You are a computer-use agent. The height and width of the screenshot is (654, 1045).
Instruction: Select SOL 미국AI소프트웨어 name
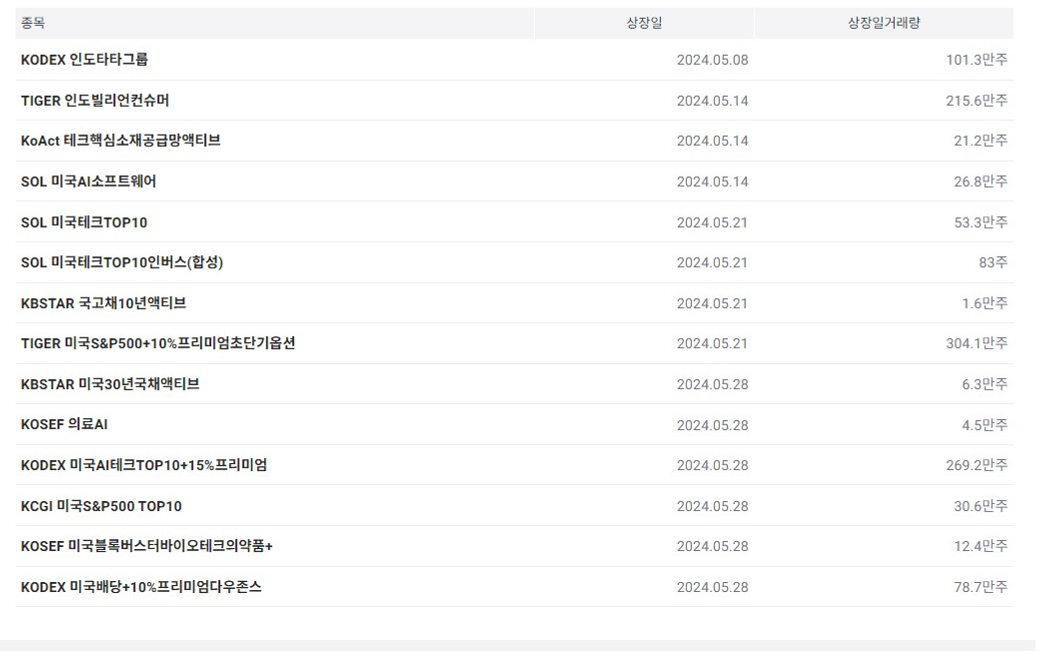pyautogui.click(x=89, y=181)
